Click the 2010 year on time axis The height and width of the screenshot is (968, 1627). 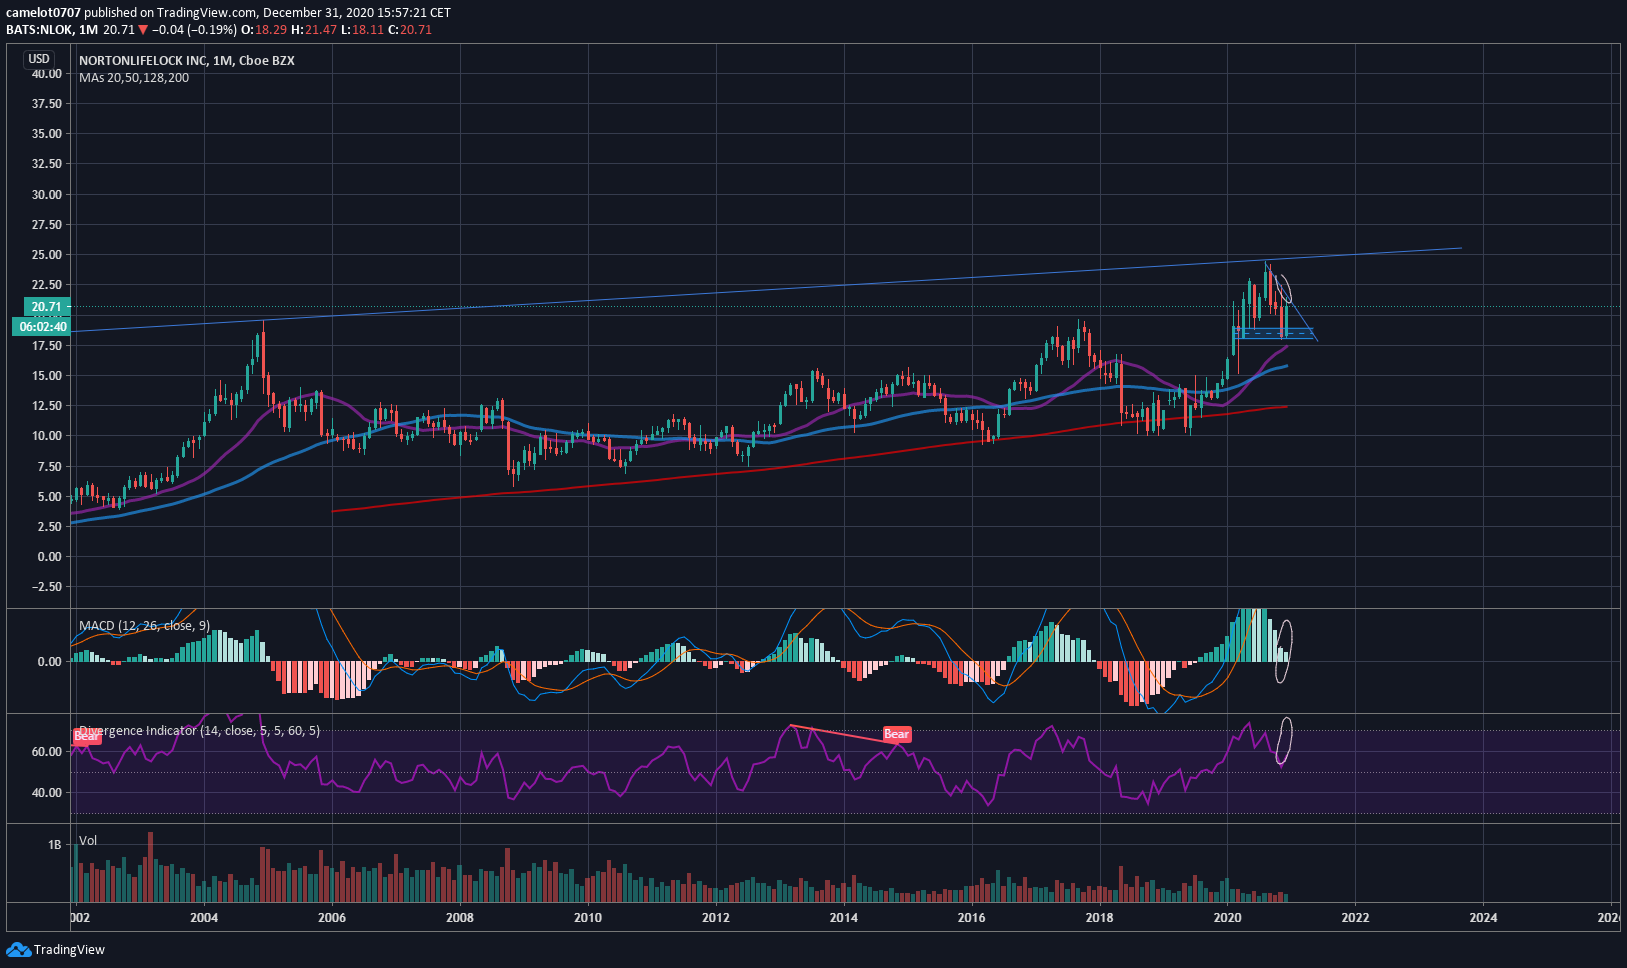[x=588, y=918]
